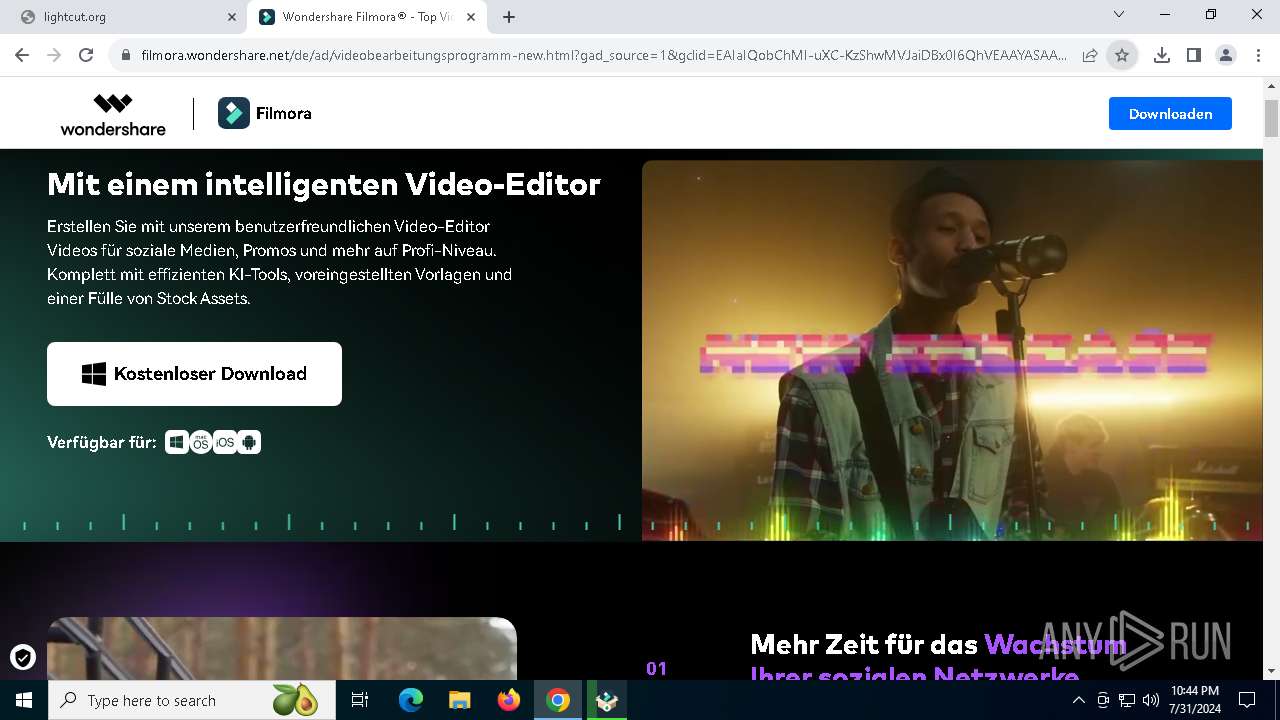View site information lock icon
The width and height of the screenshot is (1280, 720).
126,56
